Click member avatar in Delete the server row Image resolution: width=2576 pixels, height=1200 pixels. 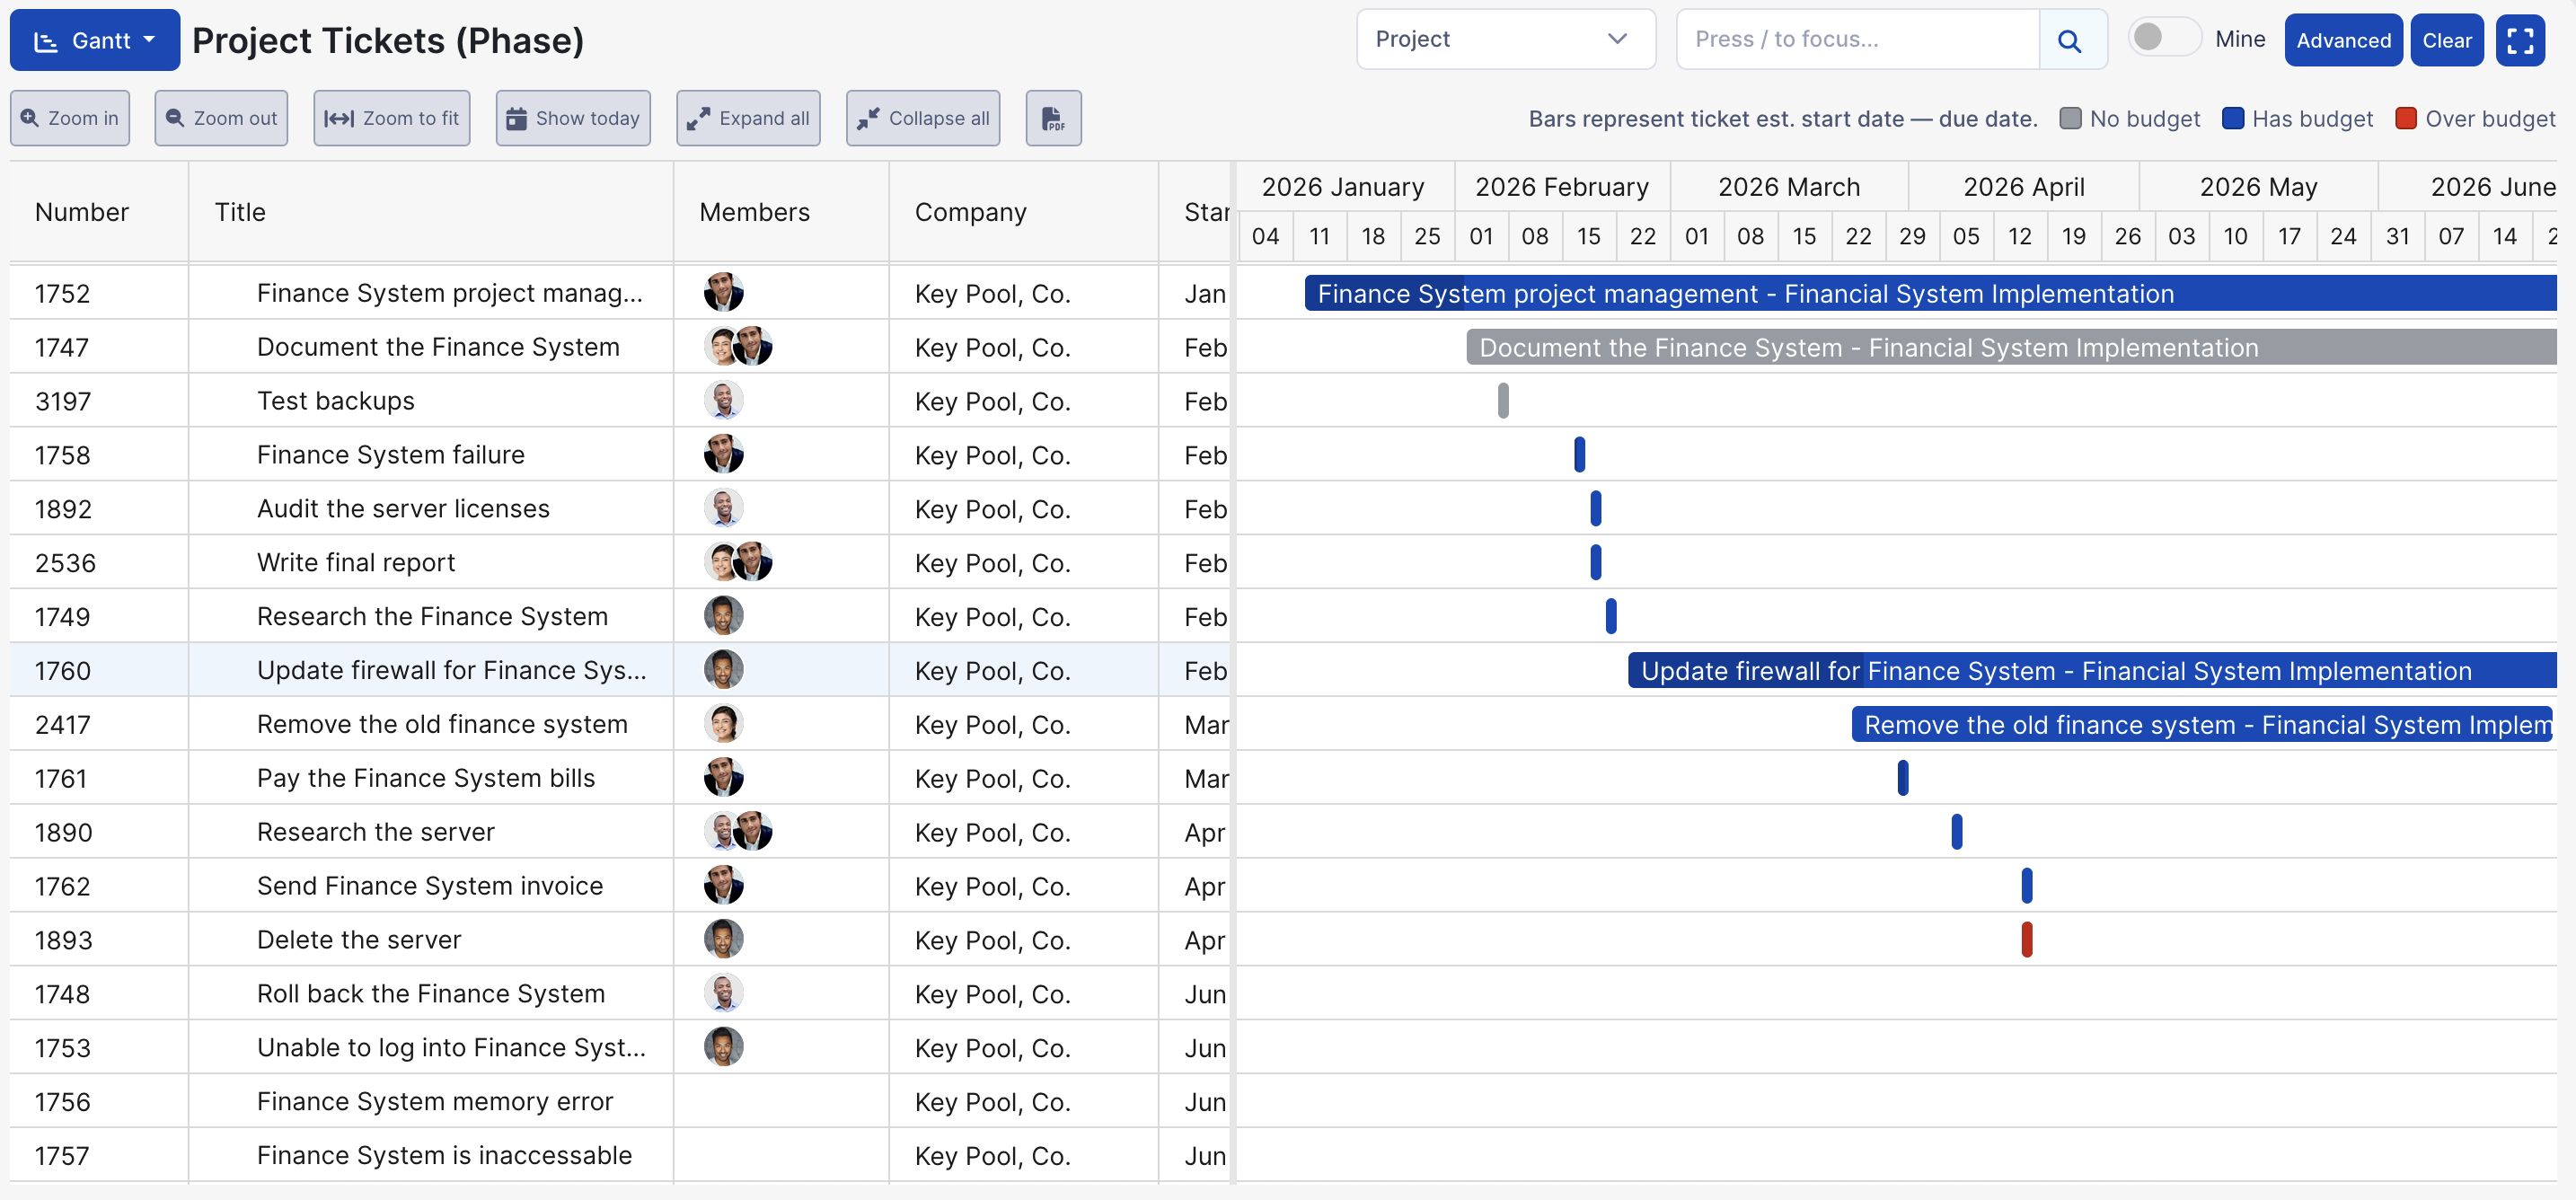(x=723, y=938)
